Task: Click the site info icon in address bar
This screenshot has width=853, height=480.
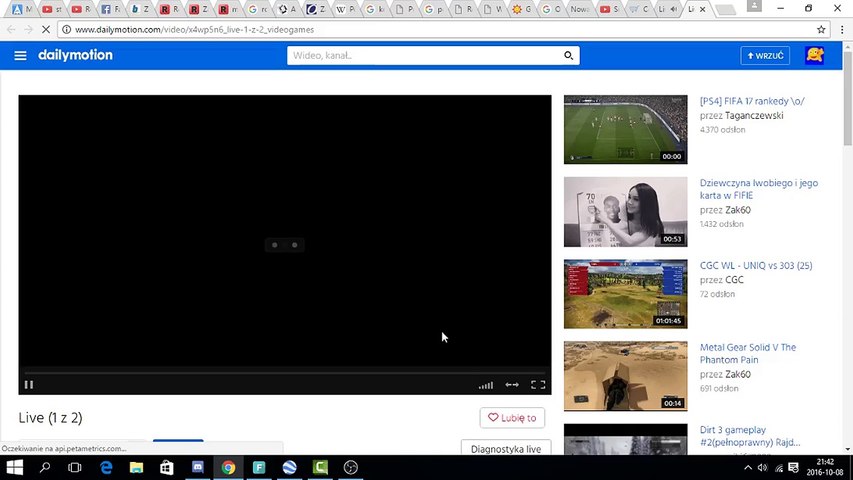Action: 66,29
